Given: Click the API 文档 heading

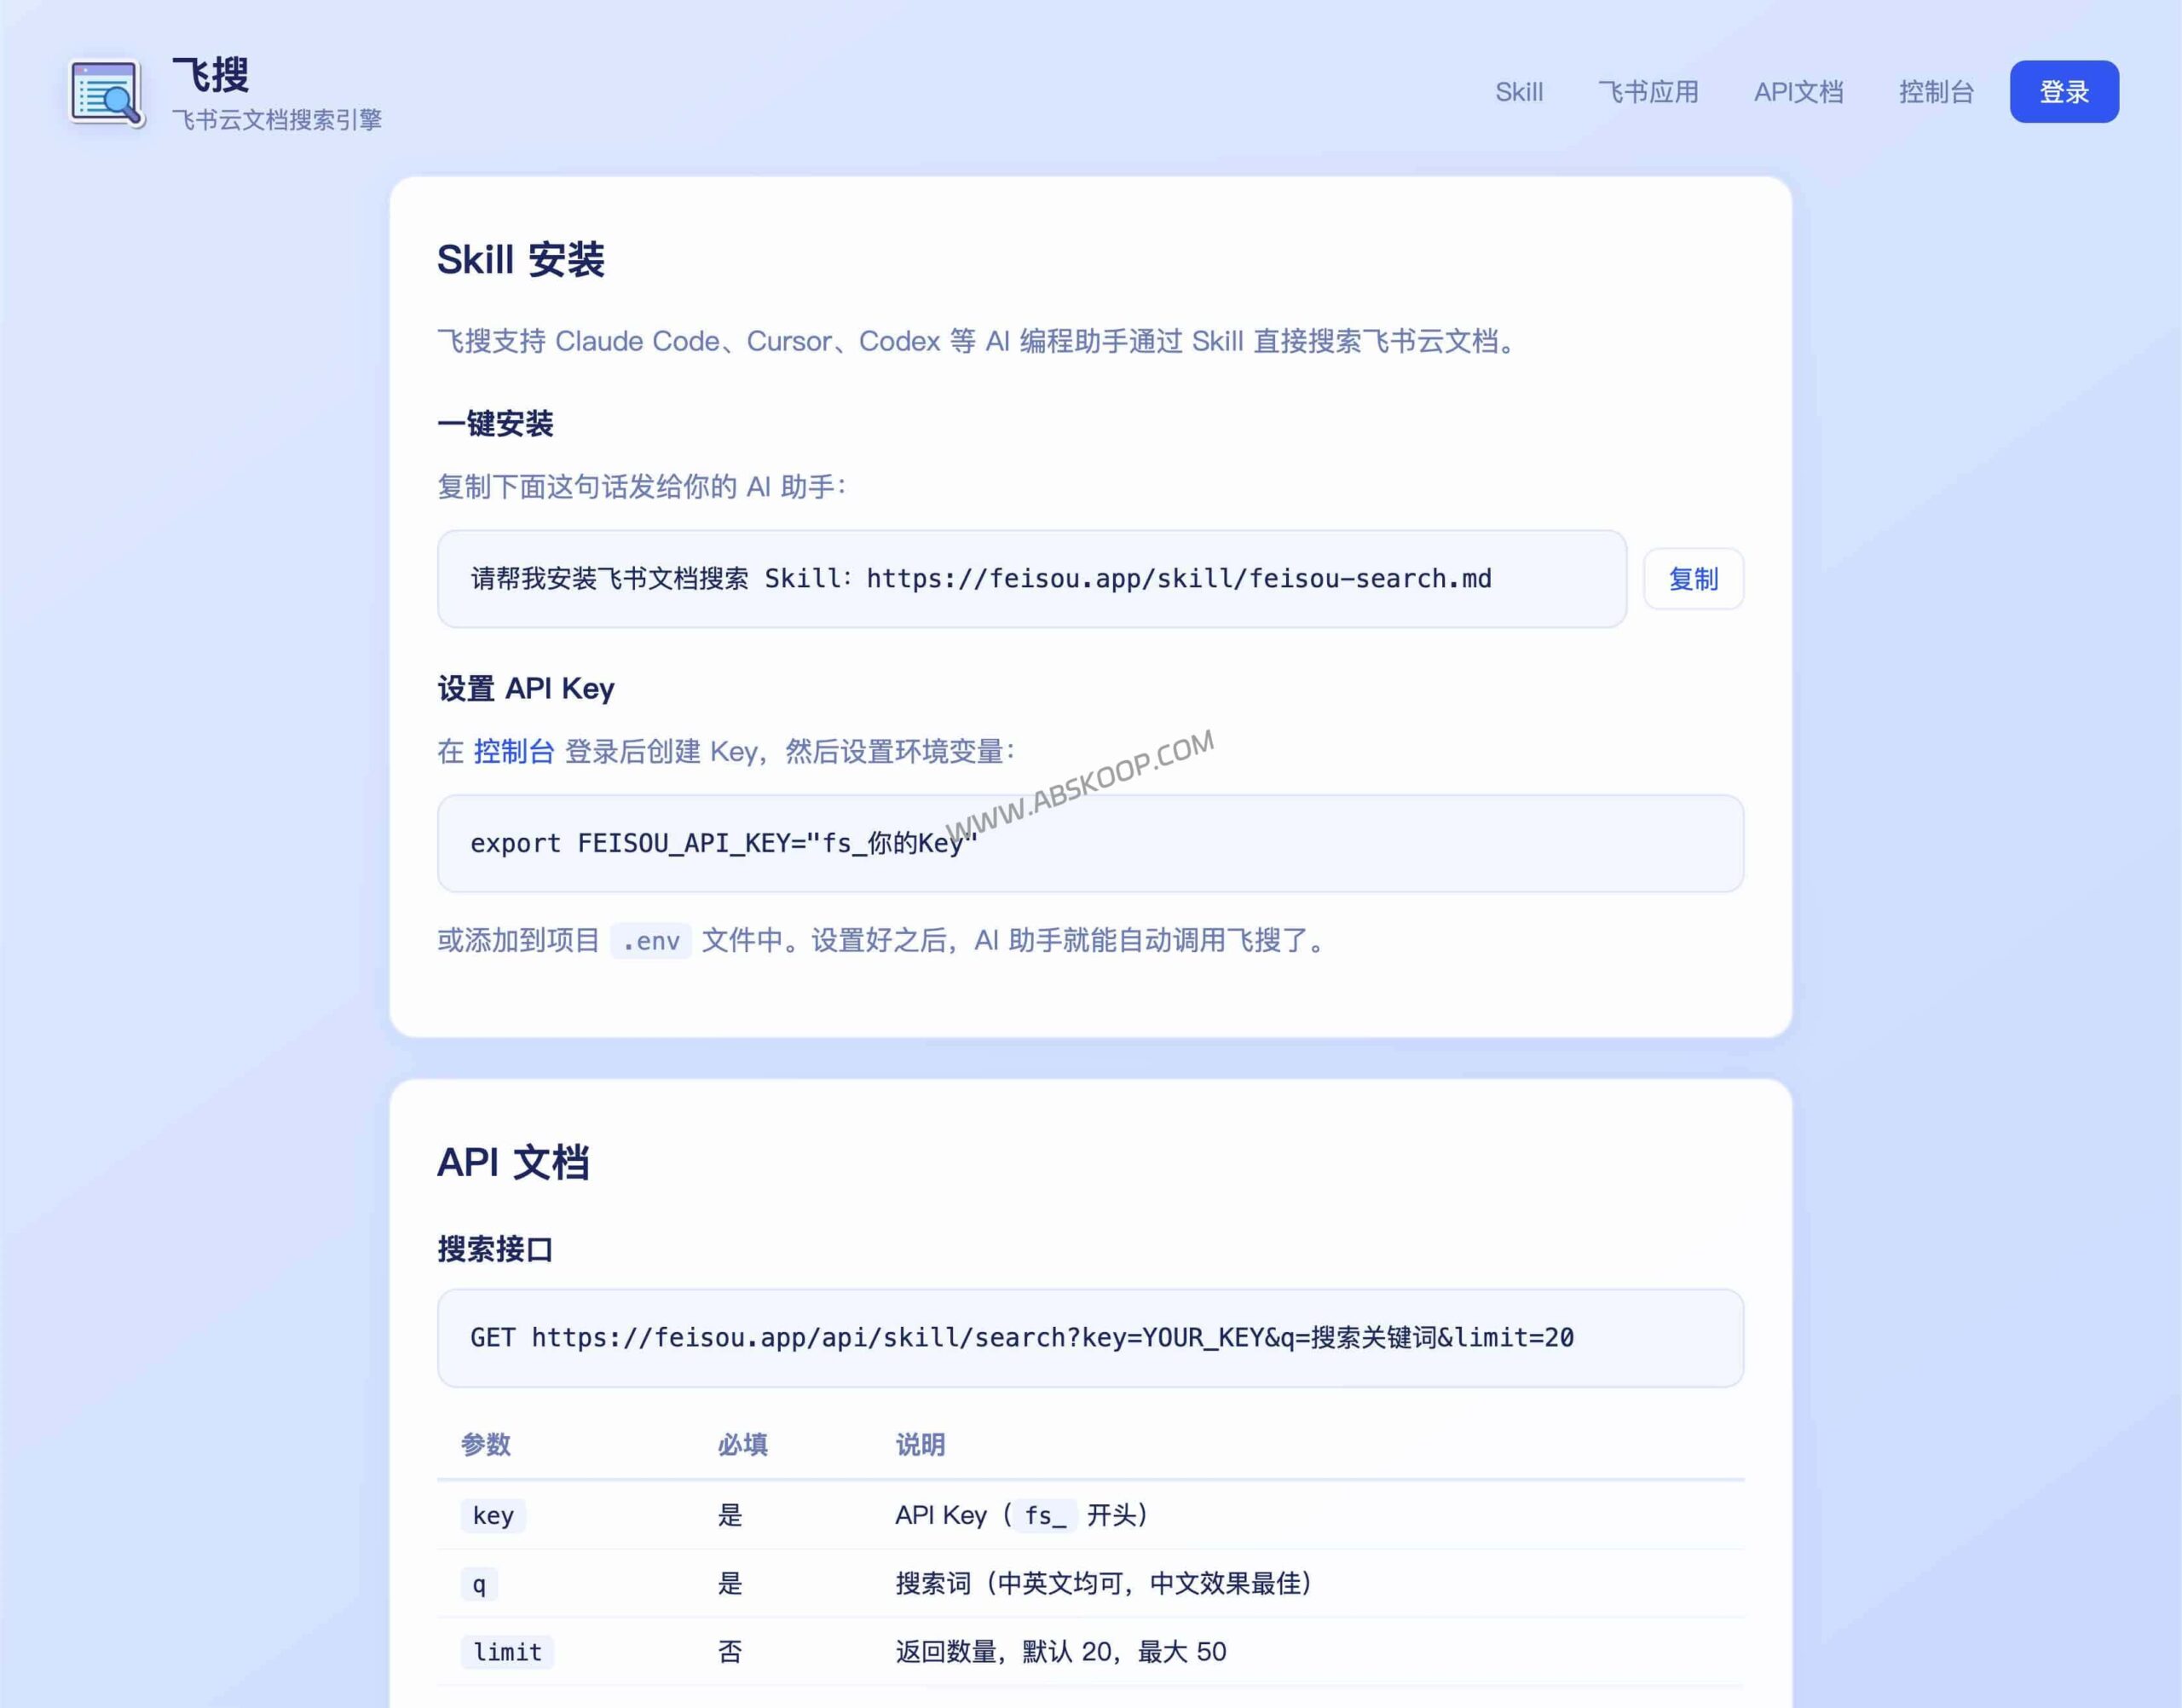Looking at the screenshot, I should (514, 1161).
